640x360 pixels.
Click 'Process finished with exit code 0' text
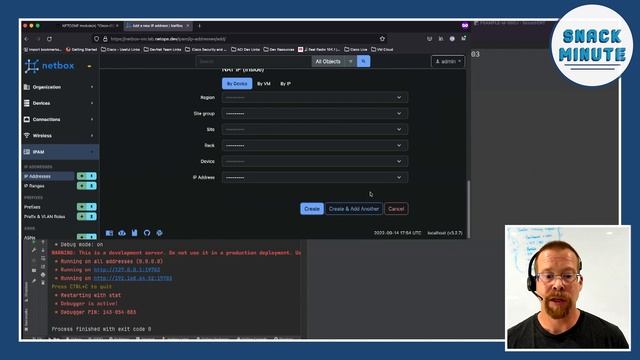pyautogui.click(x=101, y=329)
